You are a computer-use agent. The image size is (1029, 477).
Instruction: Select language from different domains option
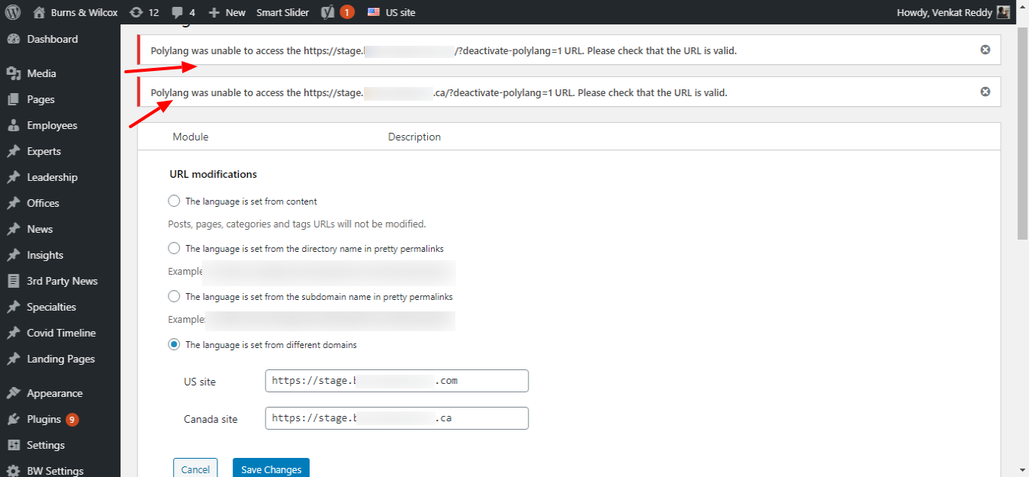(x=174, y=344)
